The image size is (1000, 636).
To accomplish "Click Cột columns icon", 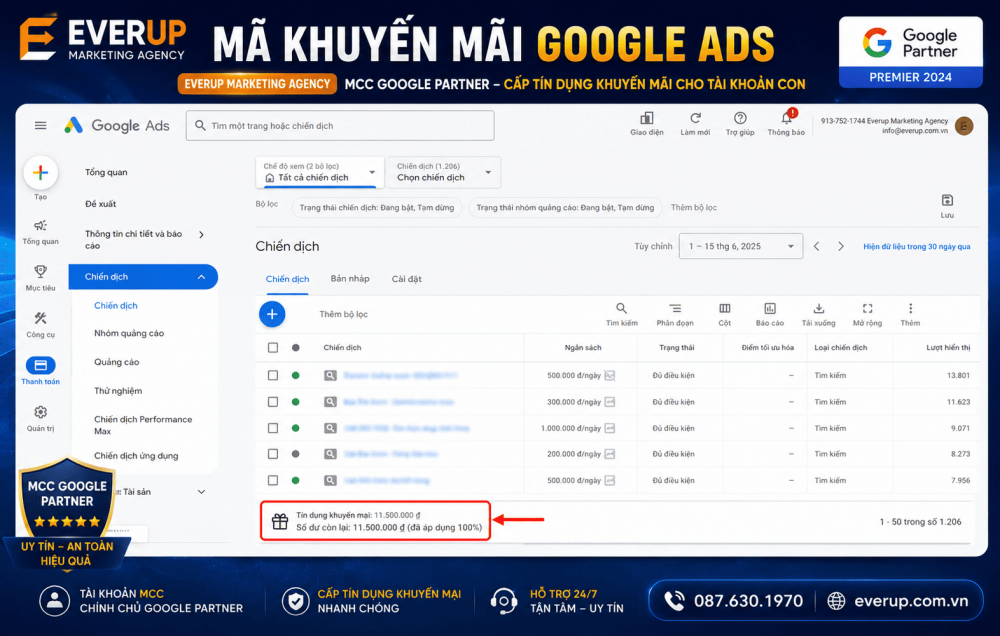I will tap(724, 309).
